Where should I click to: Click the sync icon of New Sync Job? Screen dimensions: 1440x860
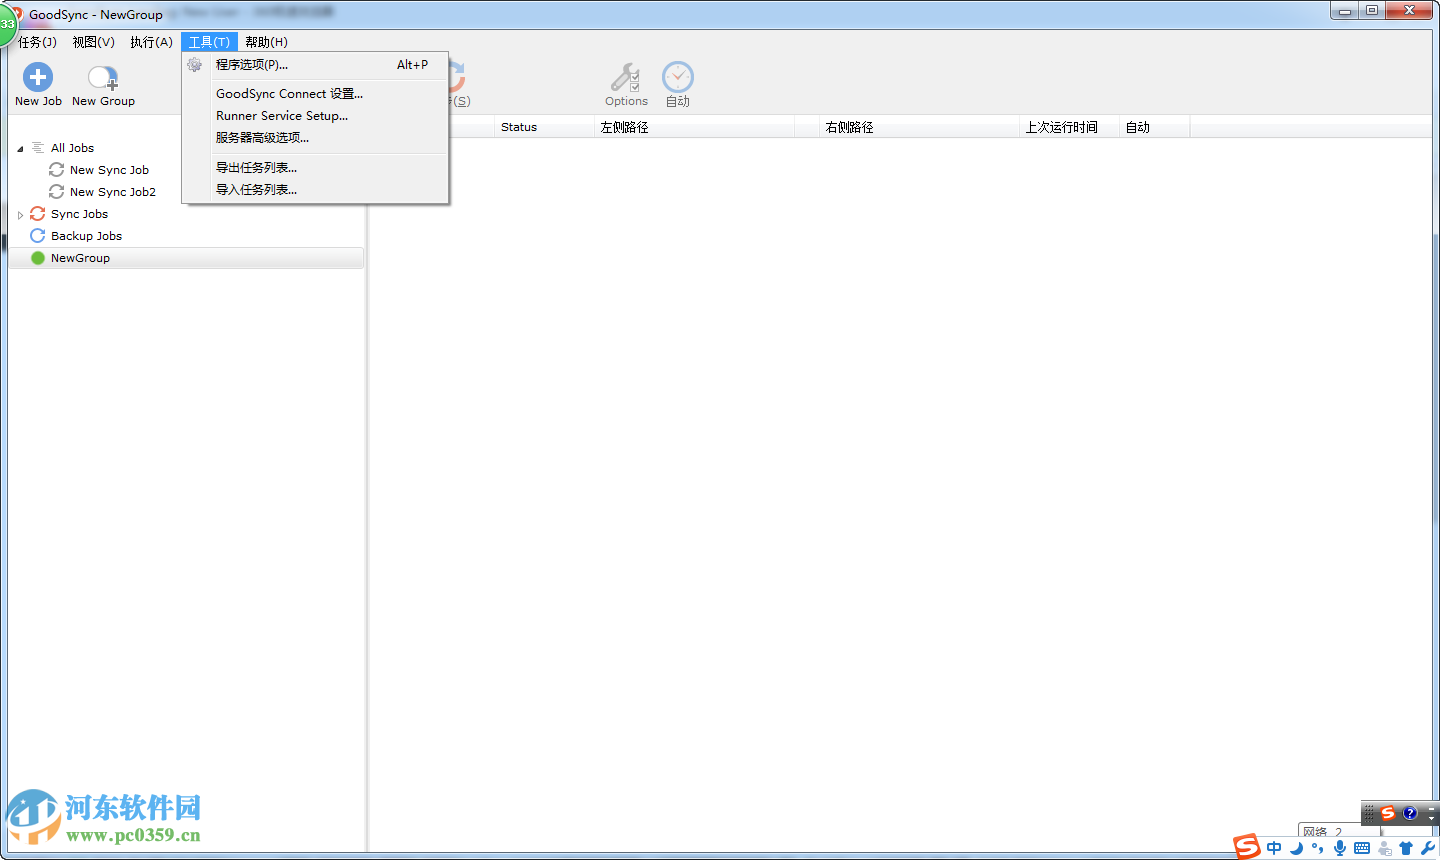(x=57, y=170)
